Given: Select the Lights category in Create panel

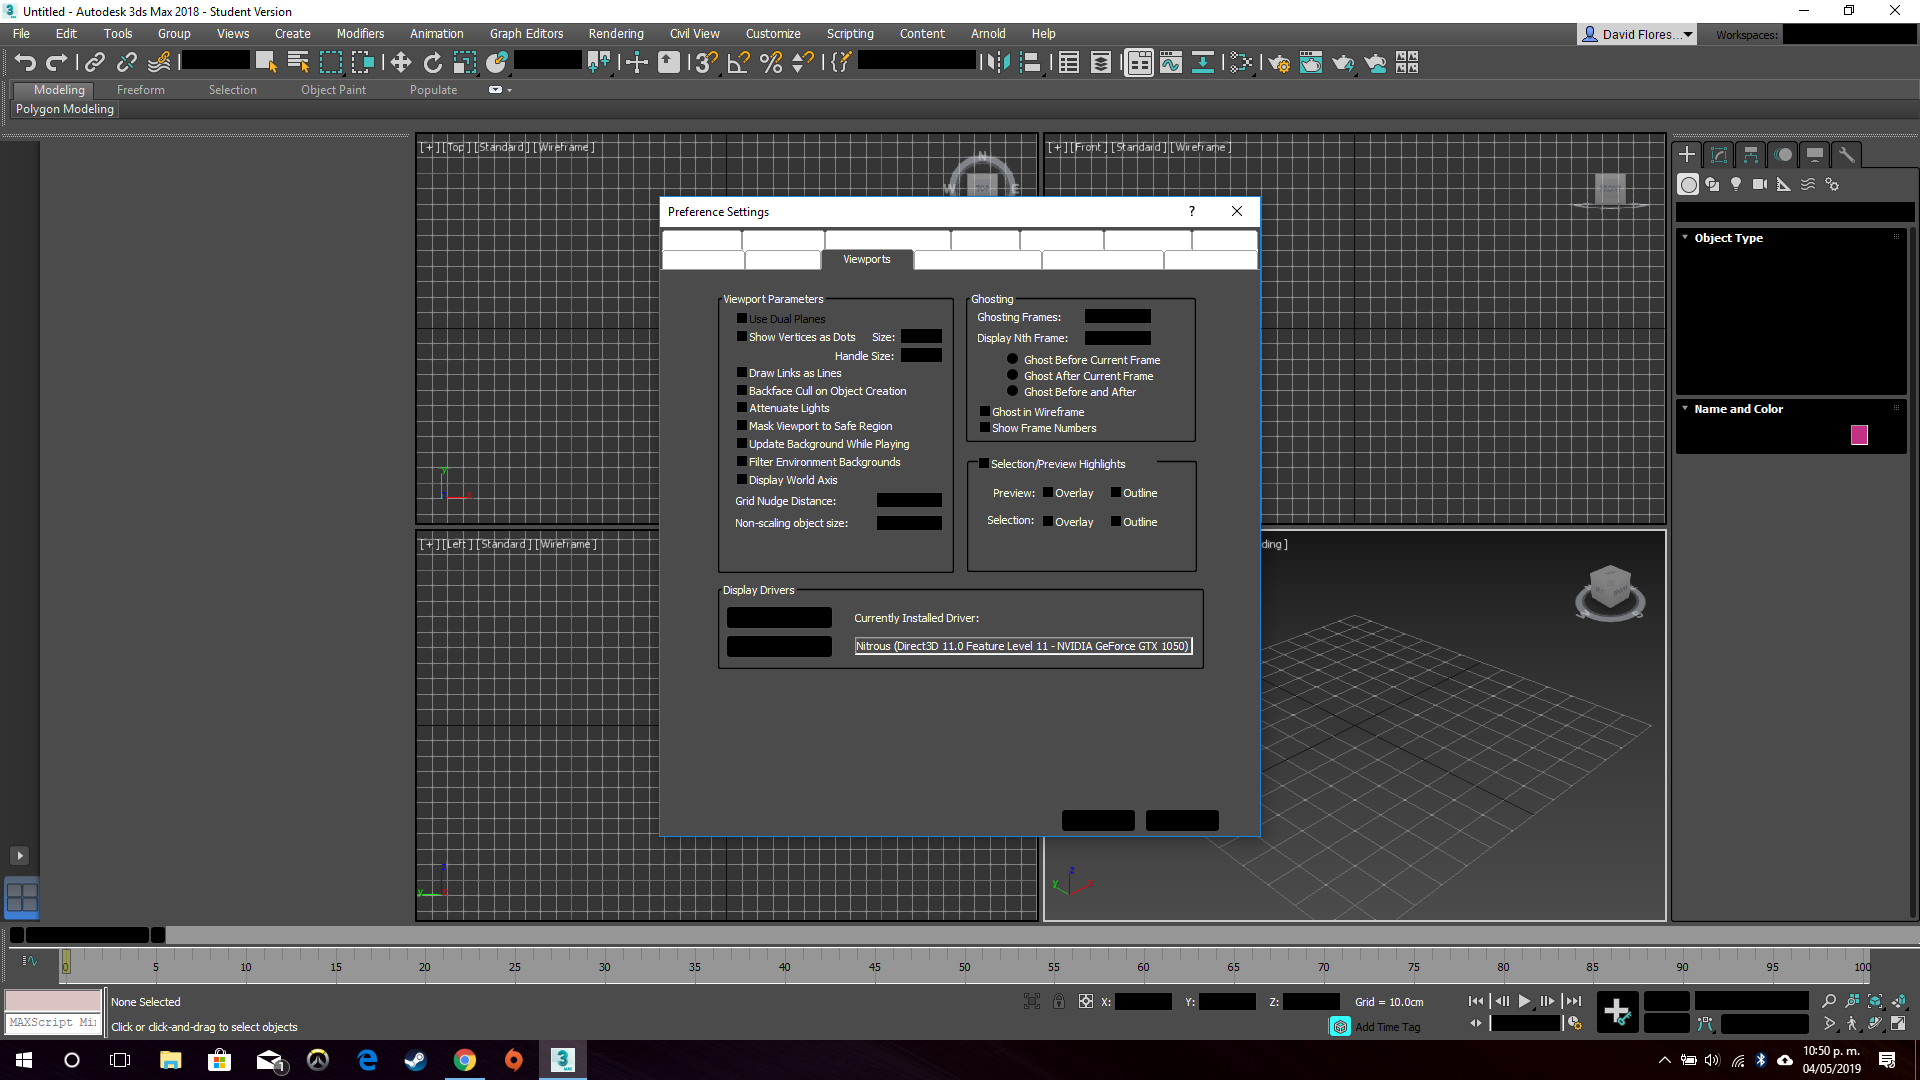Looking at the screenshot, I should coord(1737,184).
